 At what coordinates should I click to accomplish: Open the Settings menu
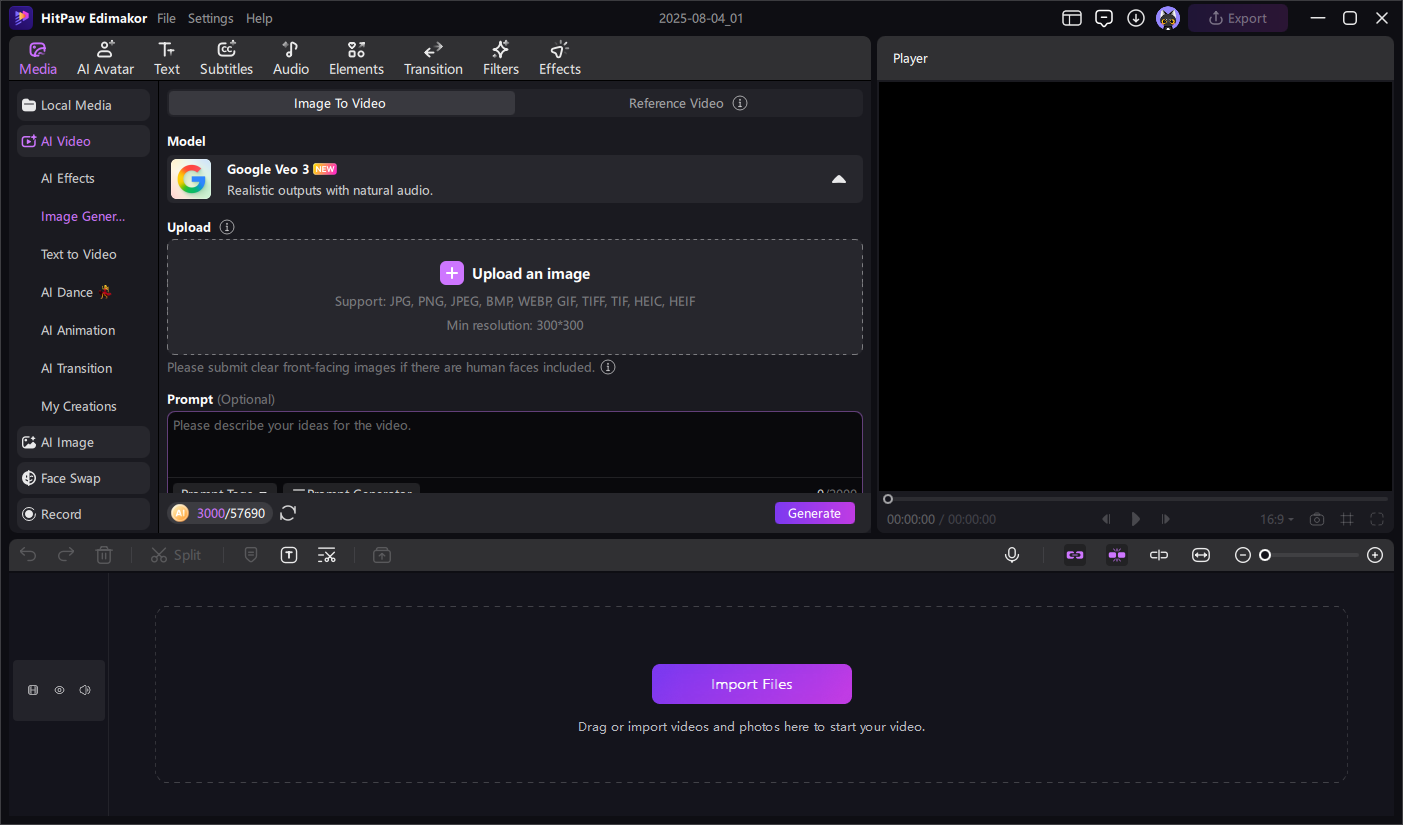coord(210,18)
